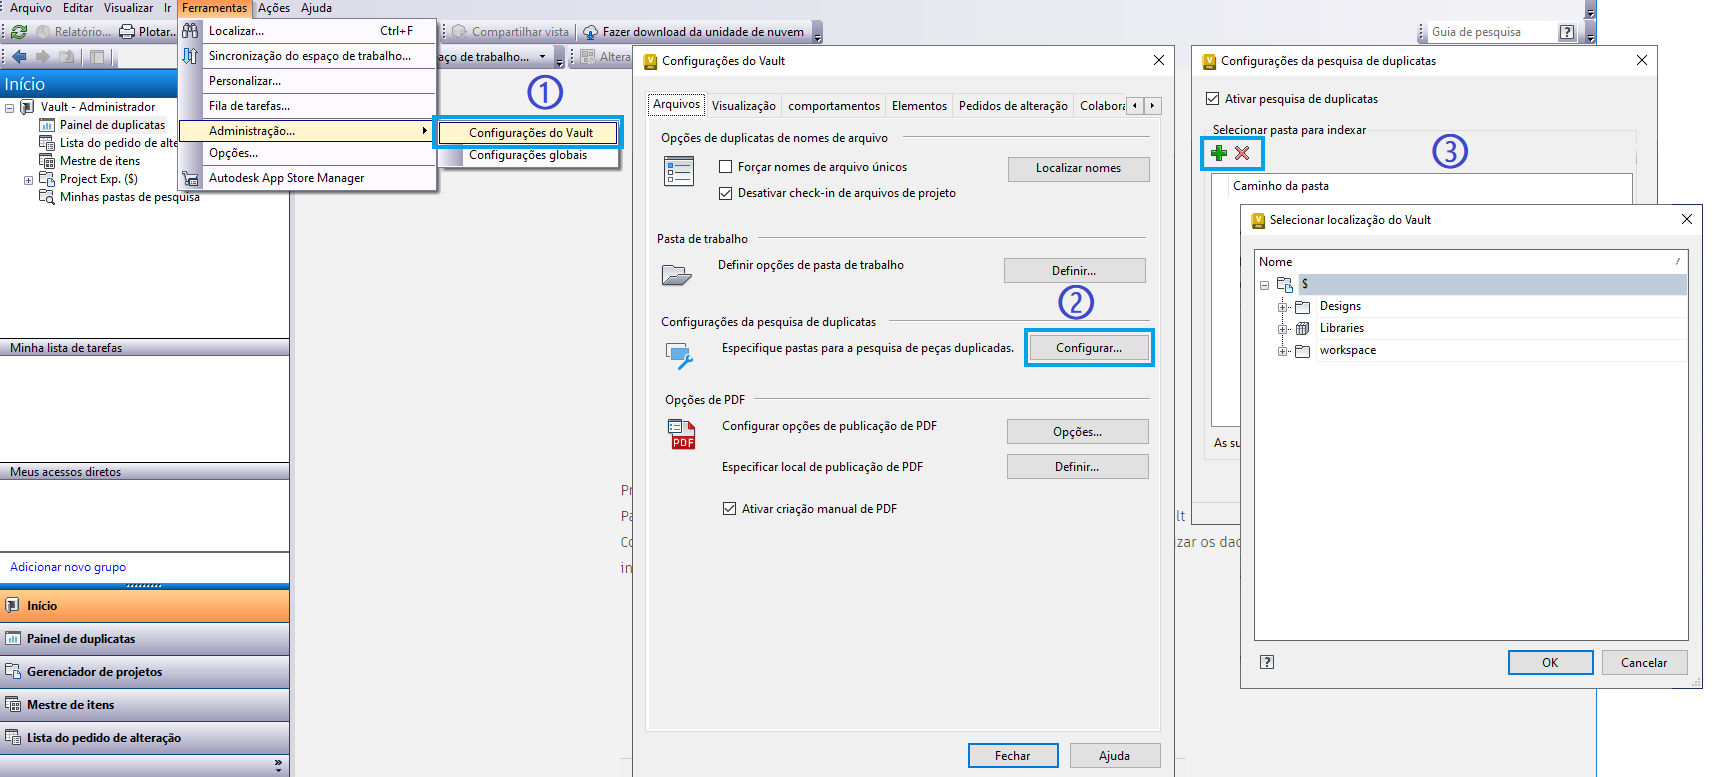Click the Adicionar novo grupo link
The width and height of the screenshot is (1713, 777).
tap(68, 567)
